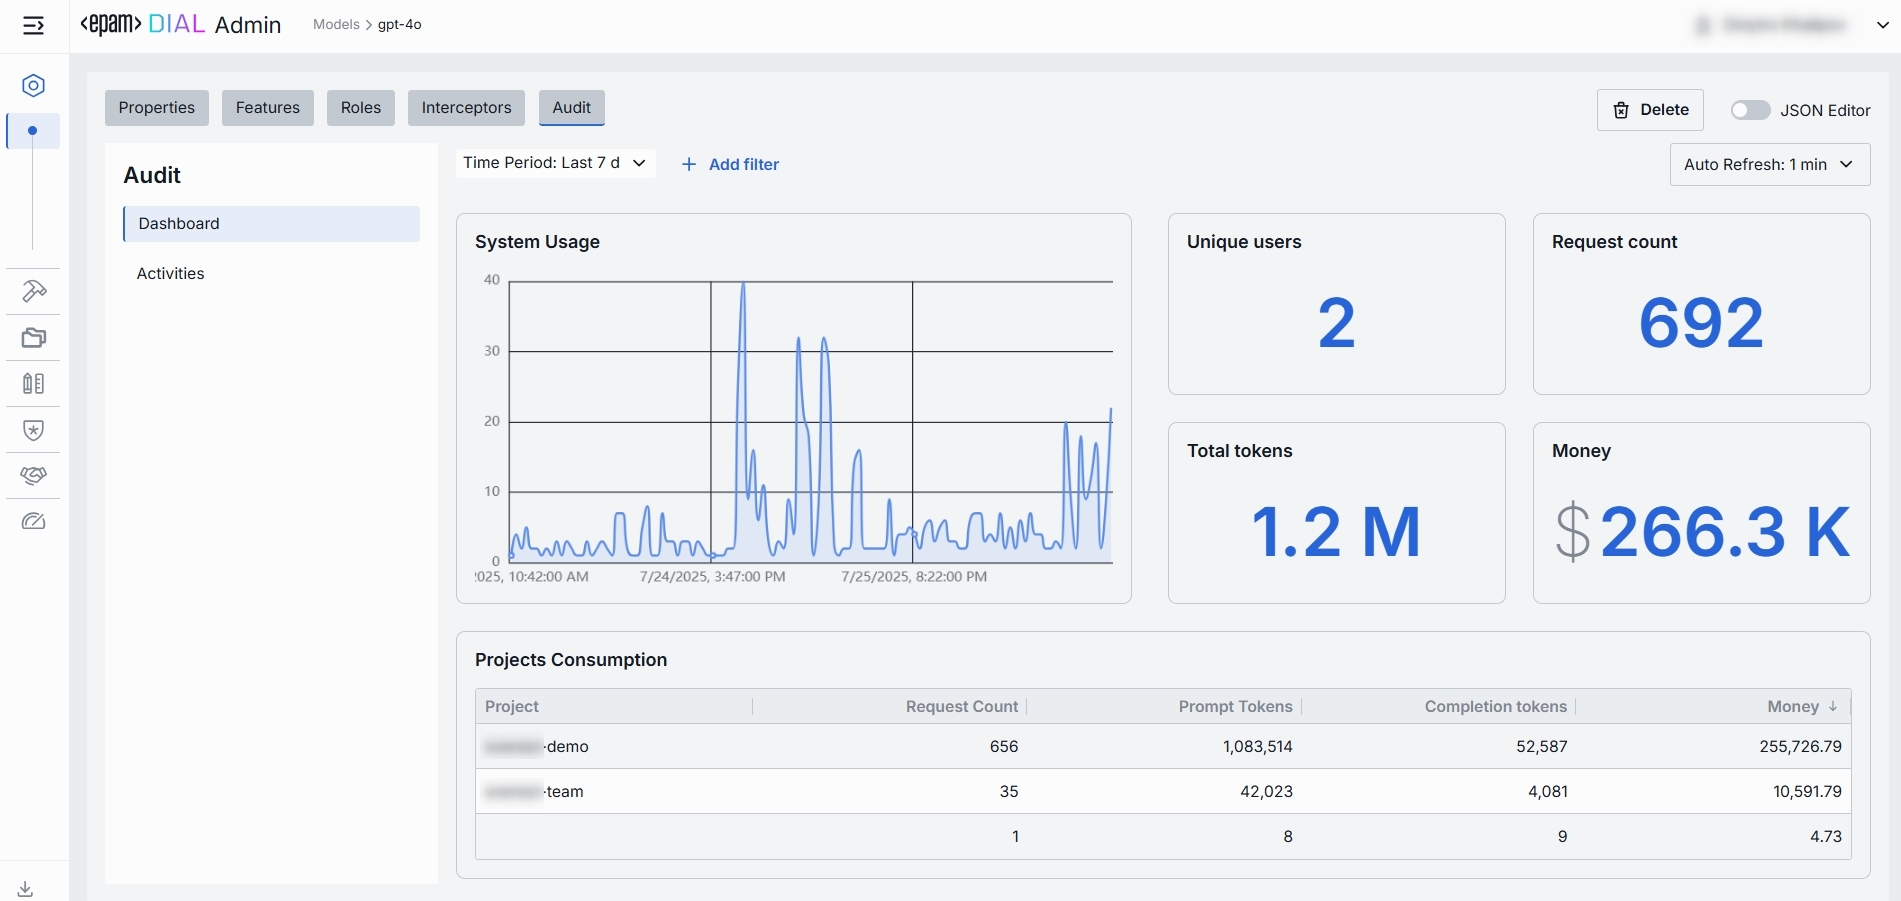Image resolution: width=1901 pixels, height=901 pixels.
Task: Click the Projects Consumption heading
Action: click(x=571, y=660)
